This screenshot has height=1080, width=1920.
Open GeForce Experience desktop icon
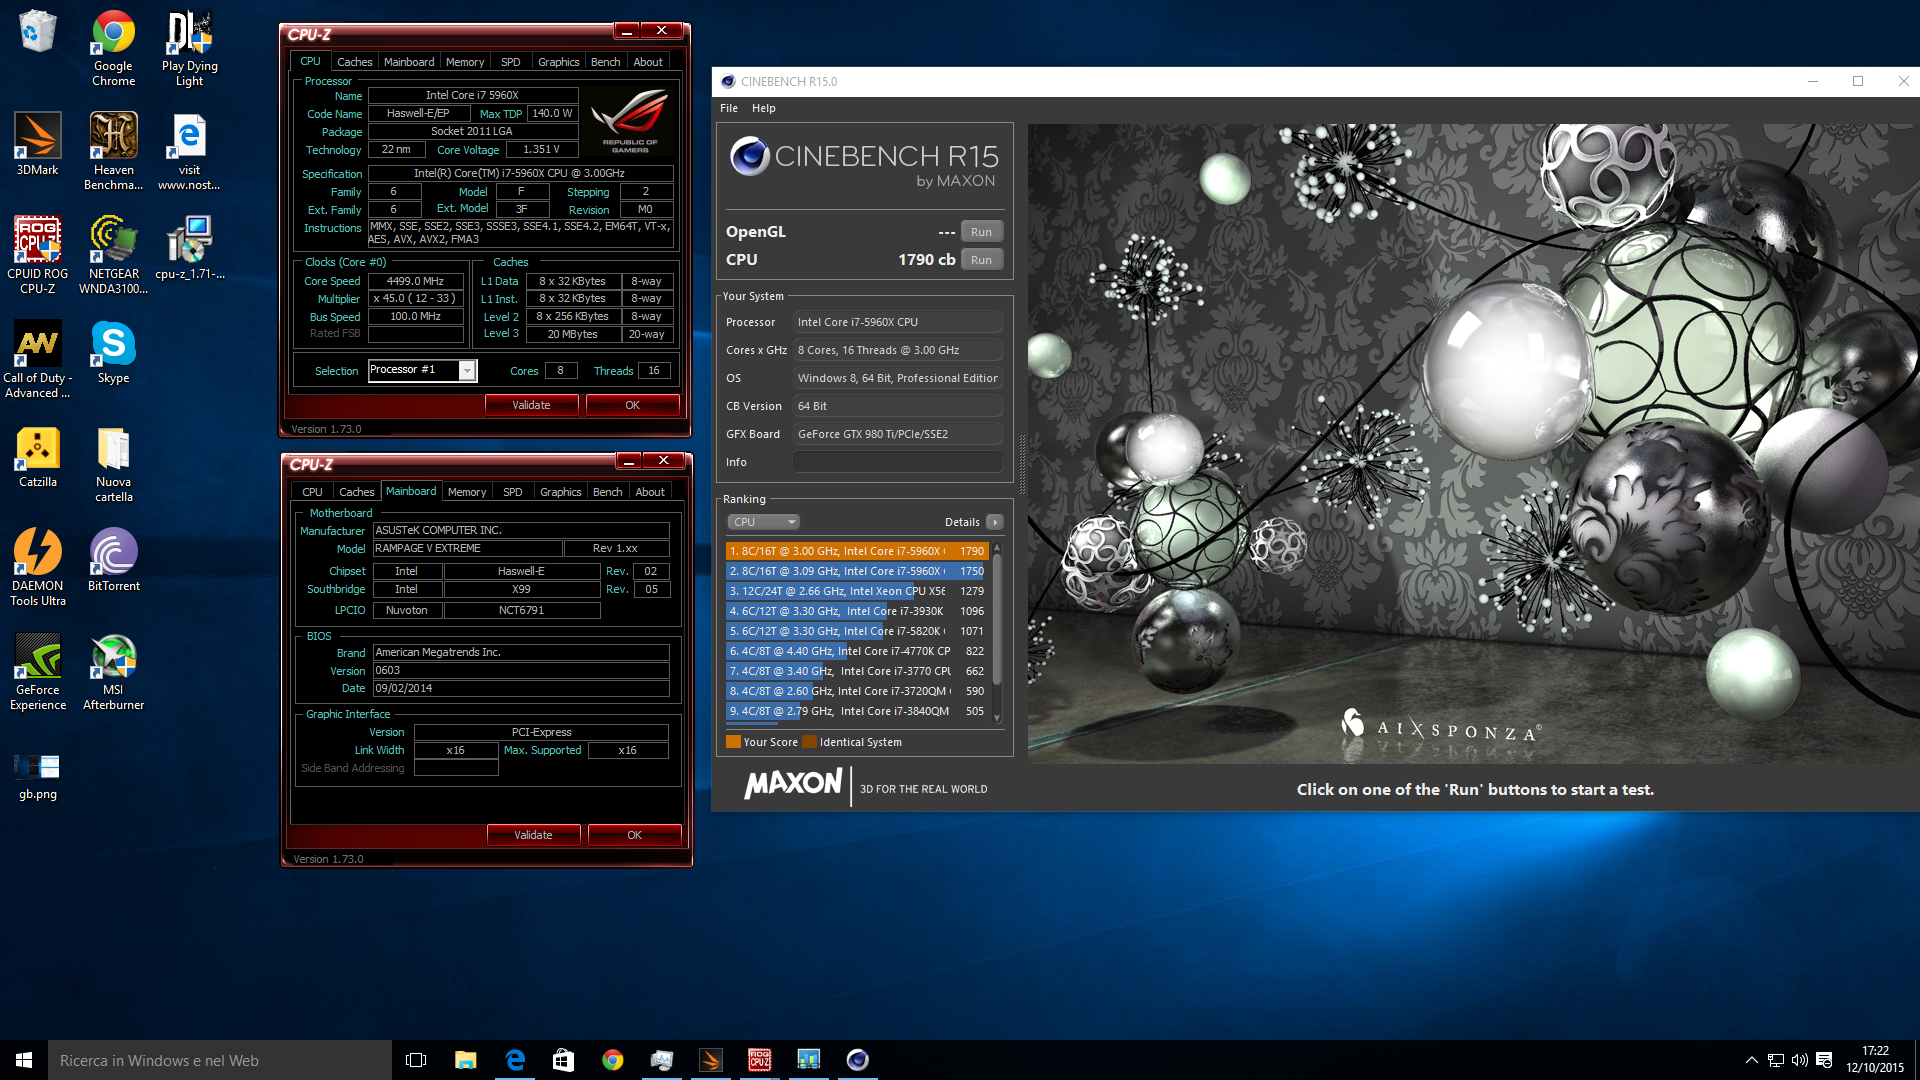37,672
